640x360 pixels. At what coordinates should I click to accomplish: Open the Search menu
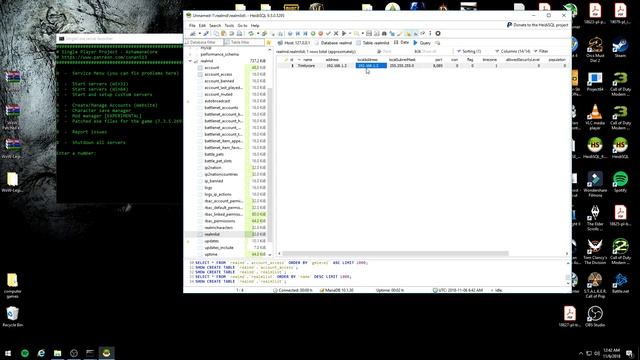point(215,25)
